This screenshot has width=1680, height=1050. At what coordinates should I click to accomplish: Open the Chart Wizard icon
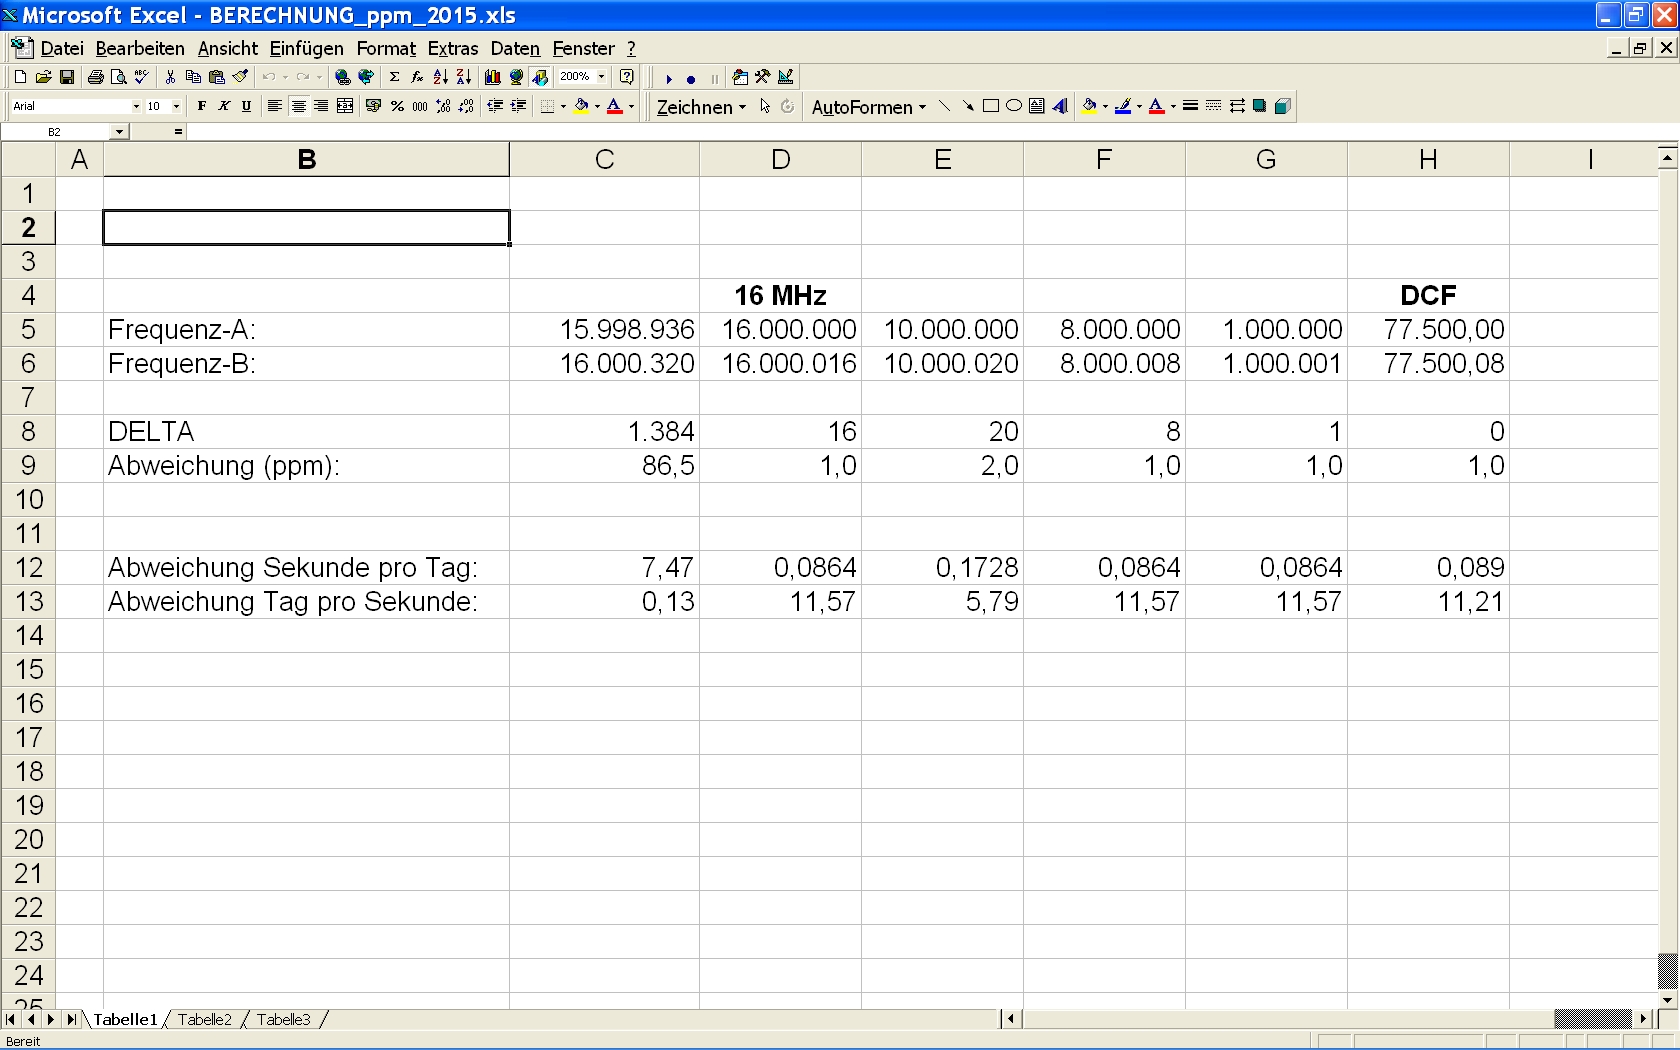point(492,77)
